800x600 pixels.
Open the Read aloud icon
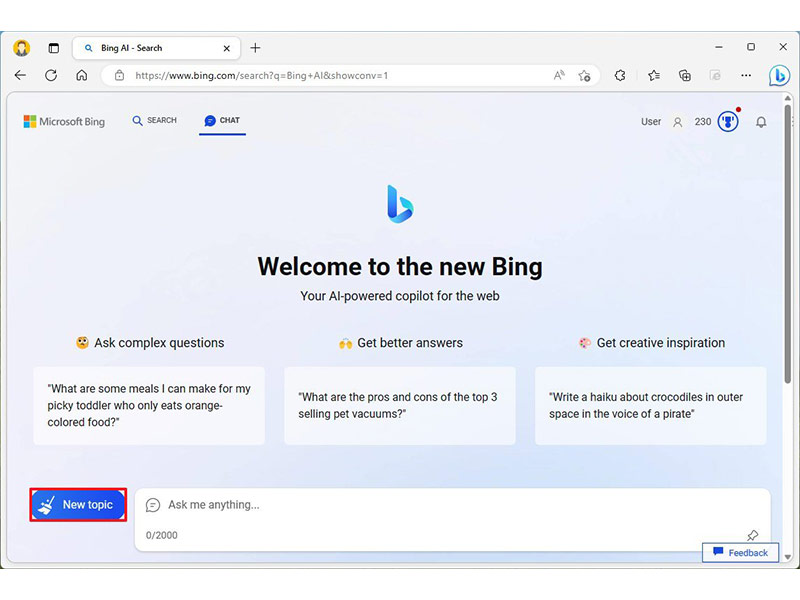559,76
